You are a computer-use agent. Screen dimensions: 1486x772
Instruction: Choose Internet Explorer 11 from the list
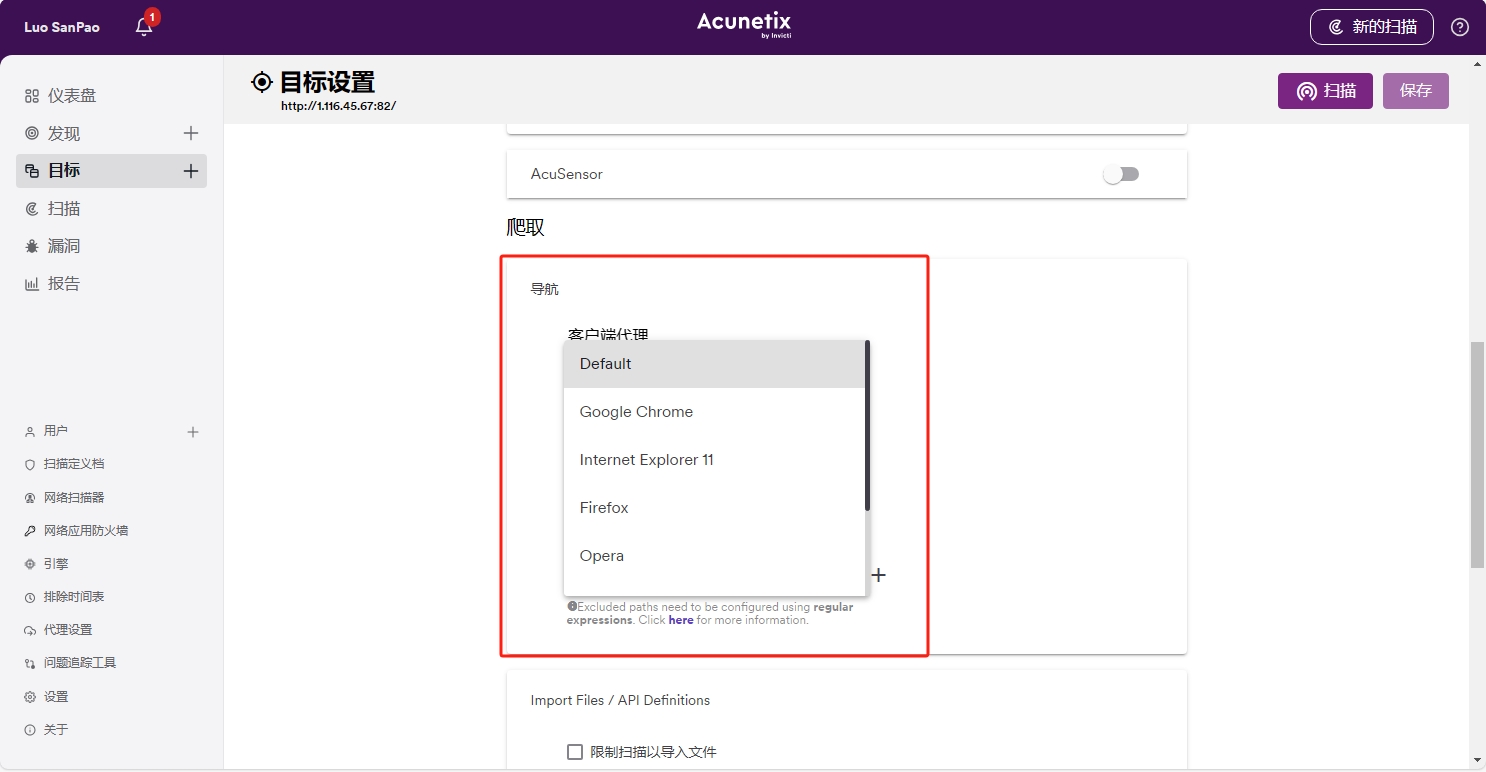click(x=714, y=460)
